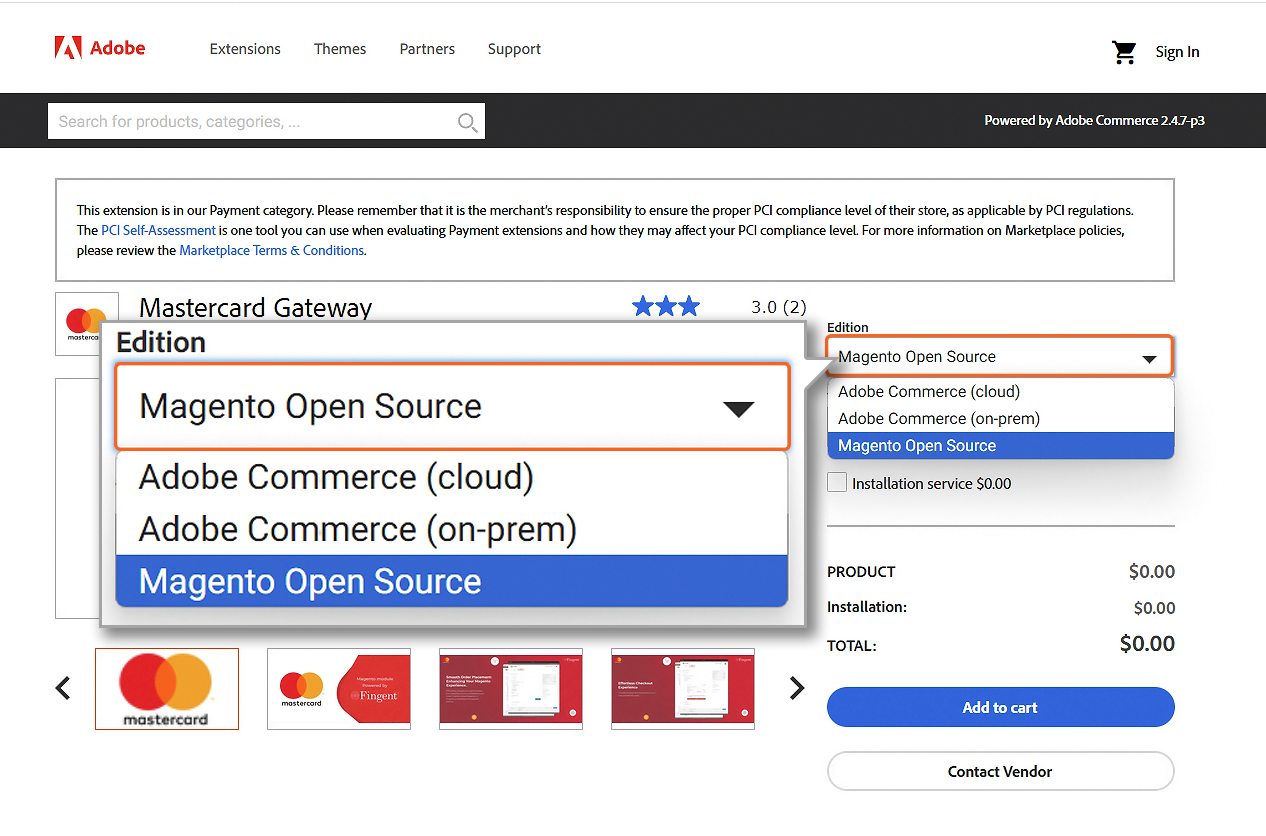
Task: Click the Mastercard logo beside the product title
Action: [x=87, y=324]
